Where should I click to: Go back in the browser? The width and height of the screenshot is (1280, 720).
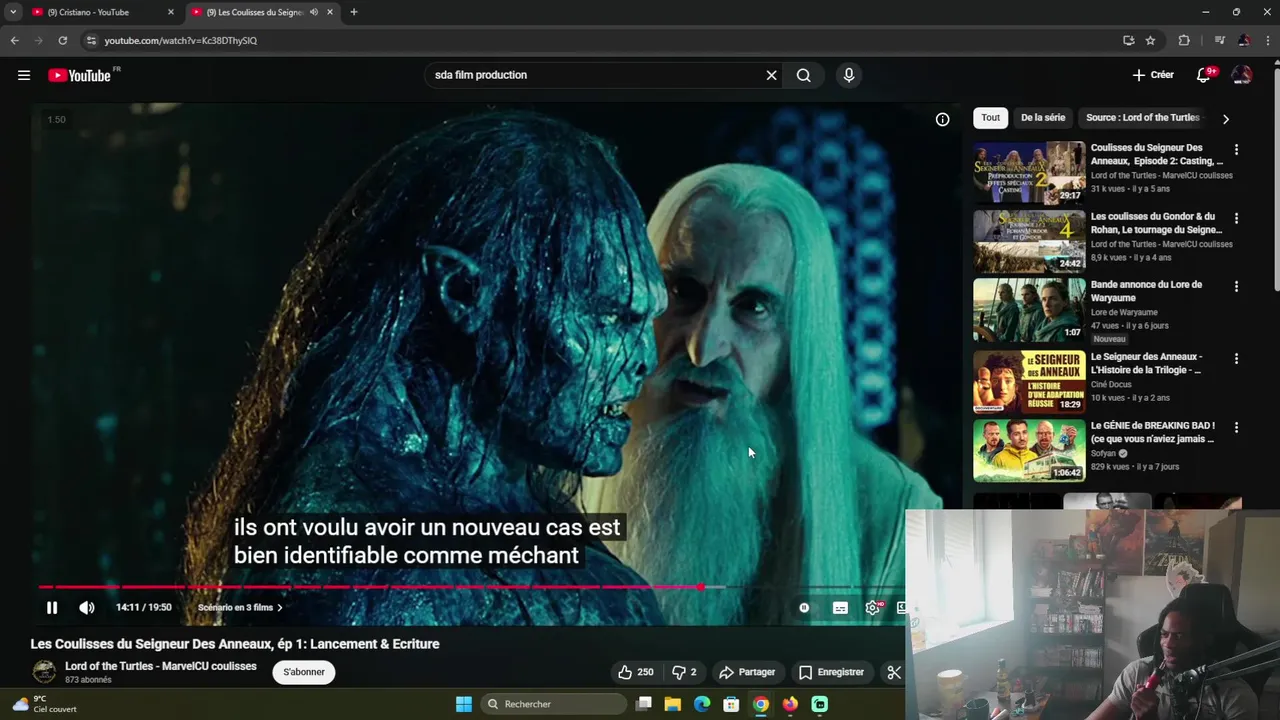(x=14, y=40)
